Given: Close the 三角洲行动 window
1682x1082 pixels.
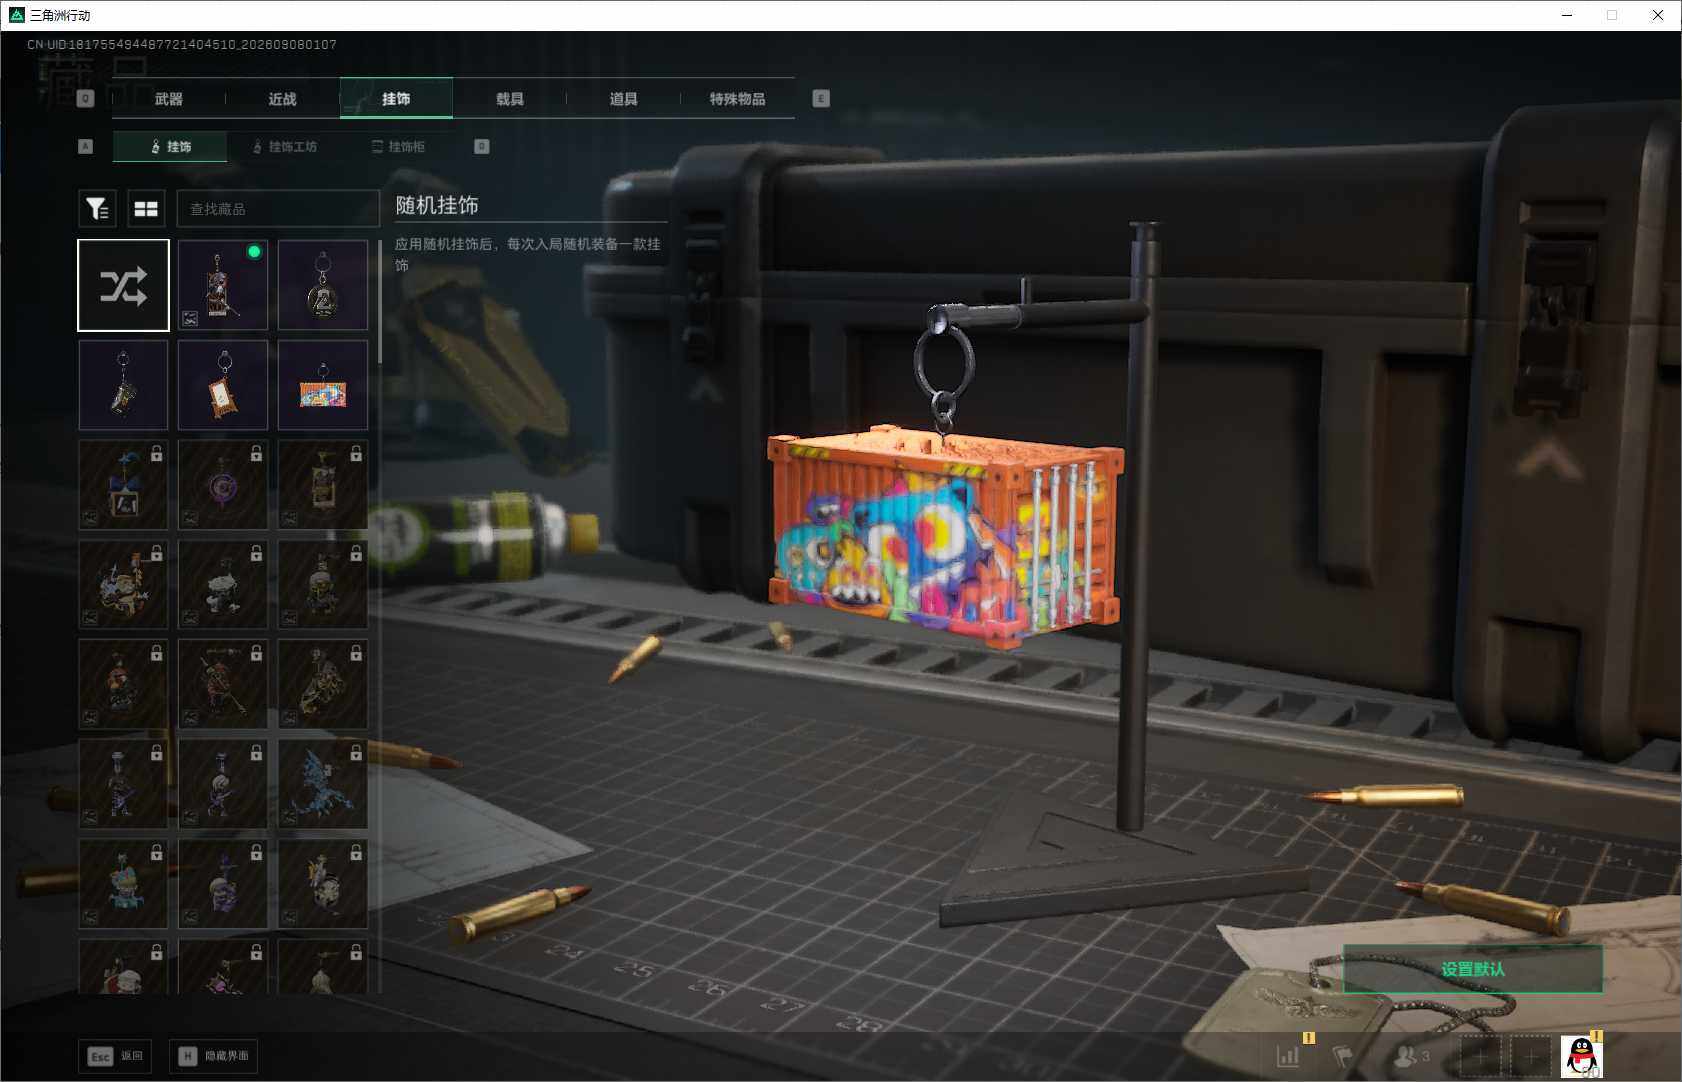Looking at the screenshot, I should [1658, 15].
